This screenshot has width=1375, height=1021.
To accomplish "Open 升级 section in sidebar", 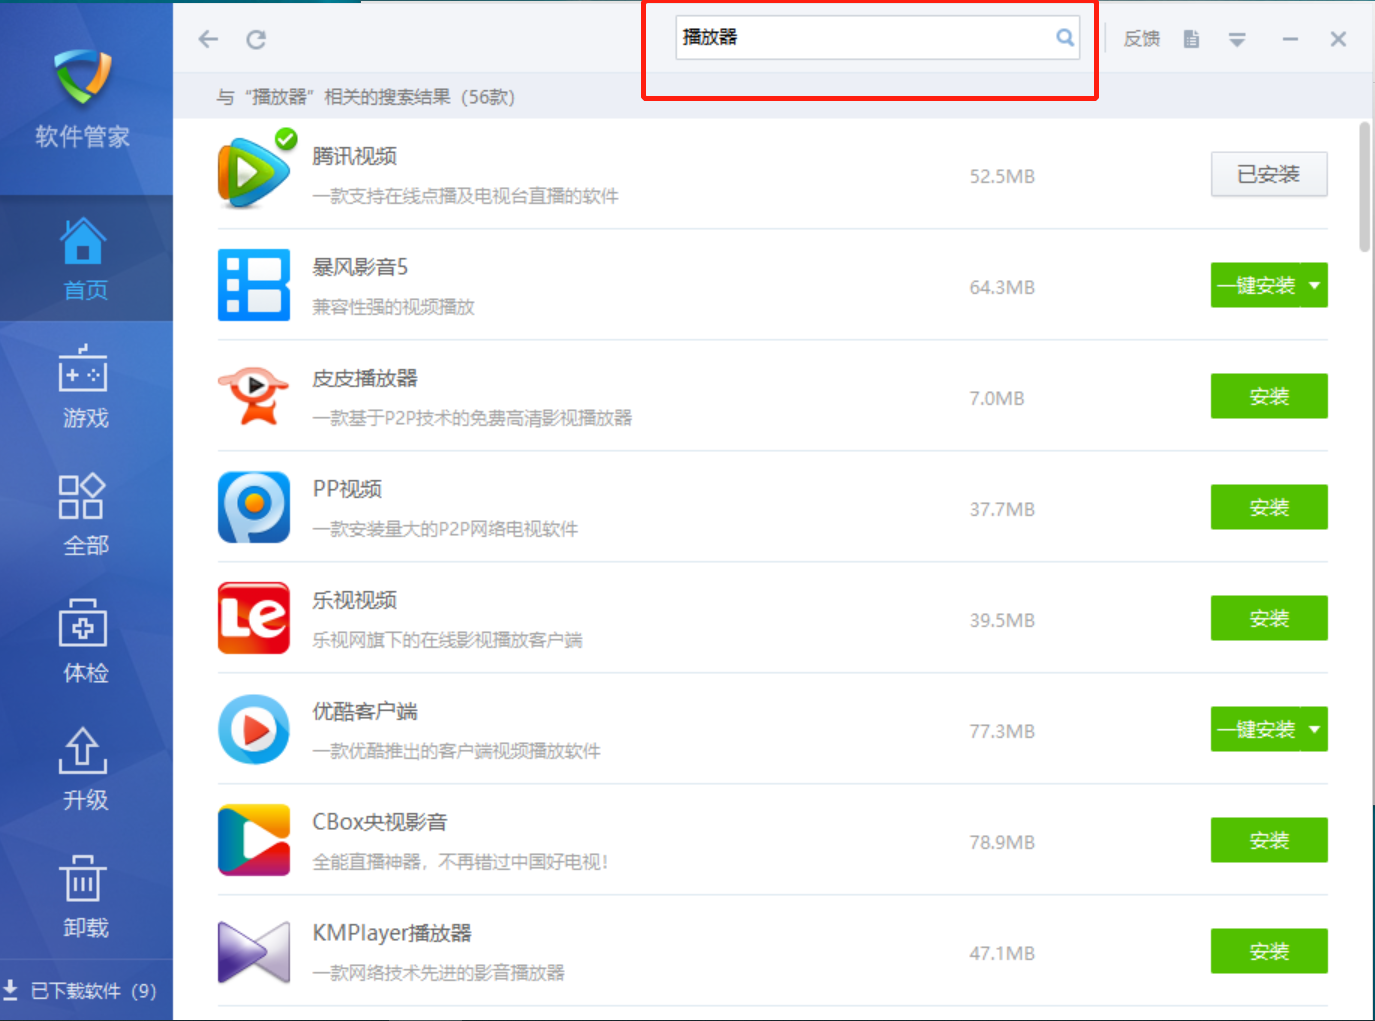I will coord(84,768).
